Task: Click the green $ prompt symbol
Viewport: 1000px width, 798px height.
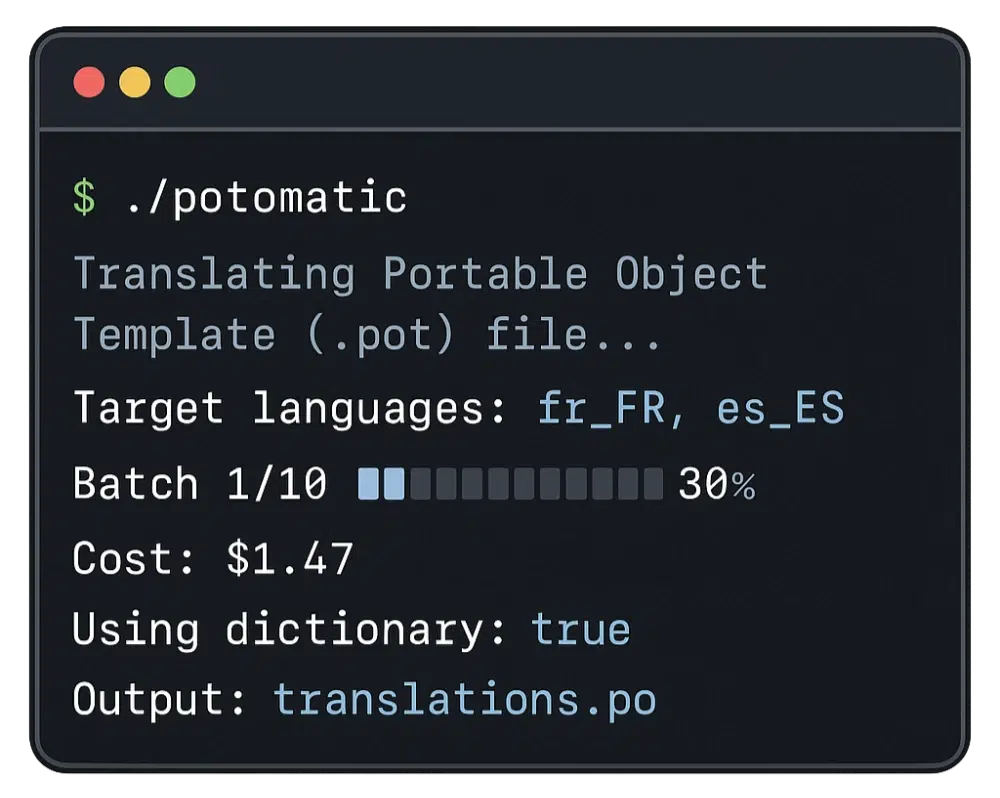Action: click(85, 198)
